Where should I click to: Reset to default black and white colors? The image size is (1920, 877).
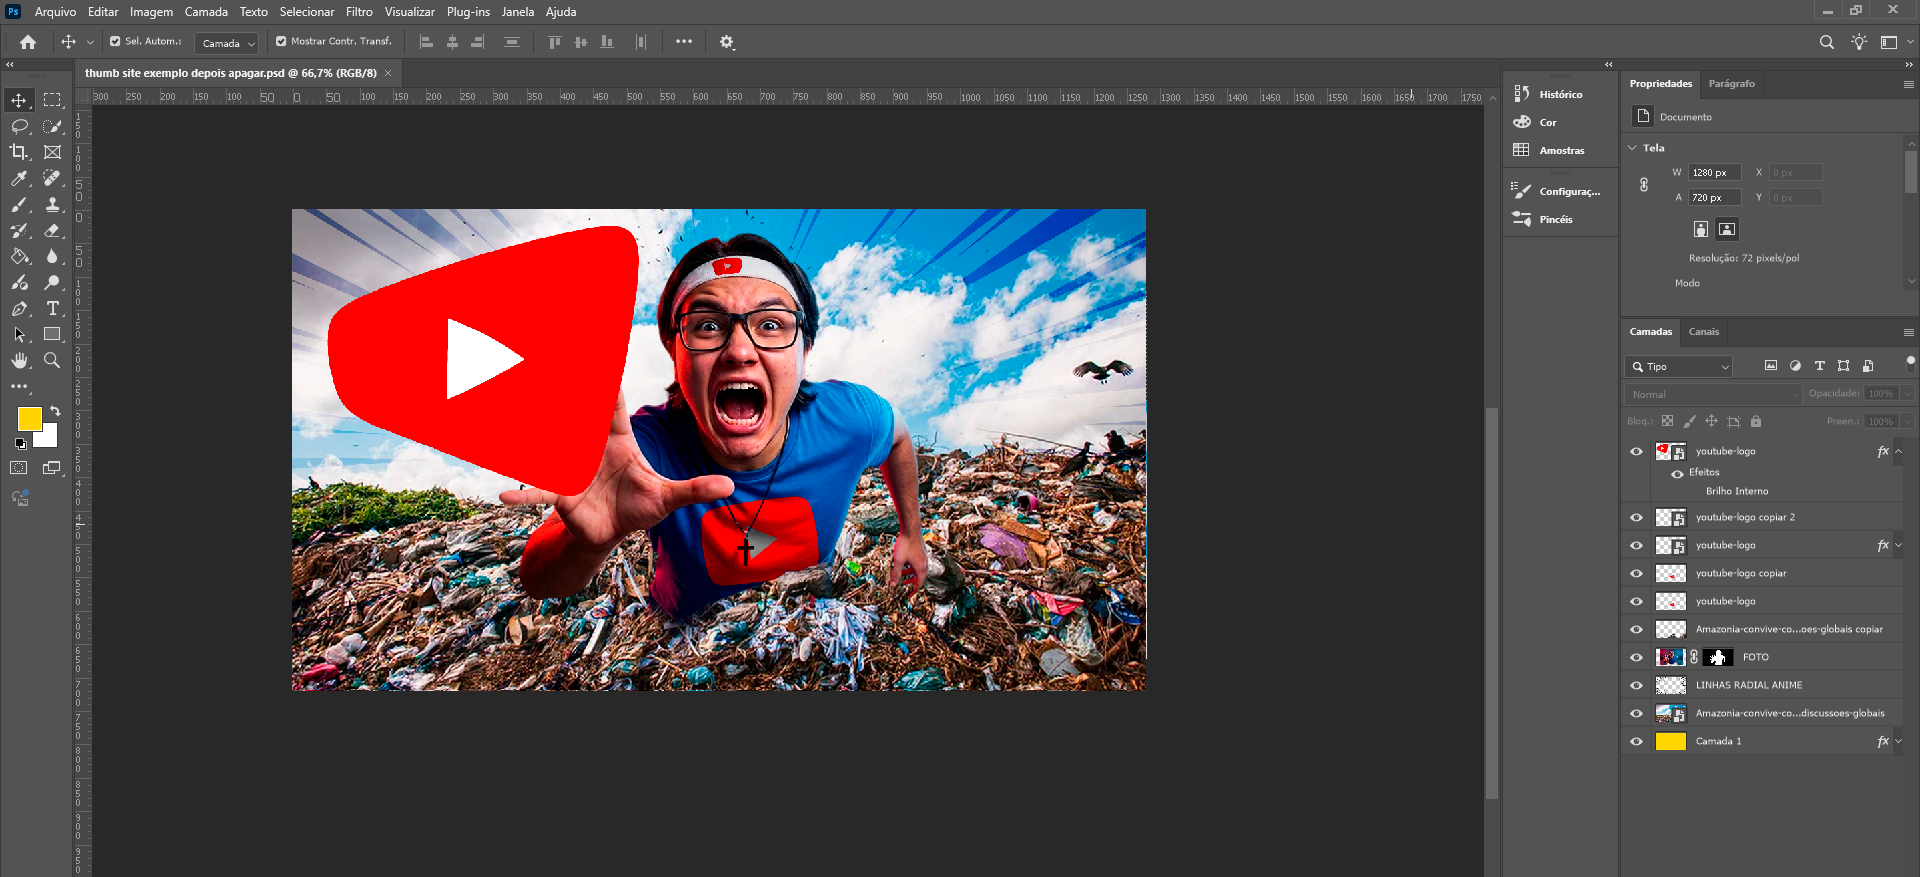tap(21, 443)
